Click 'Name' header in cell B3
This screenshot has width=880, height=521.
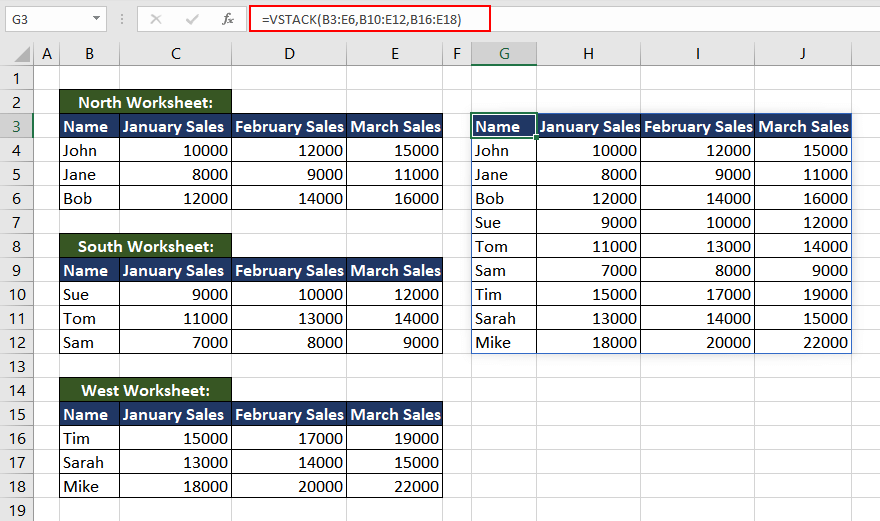[x=89, y=126]
